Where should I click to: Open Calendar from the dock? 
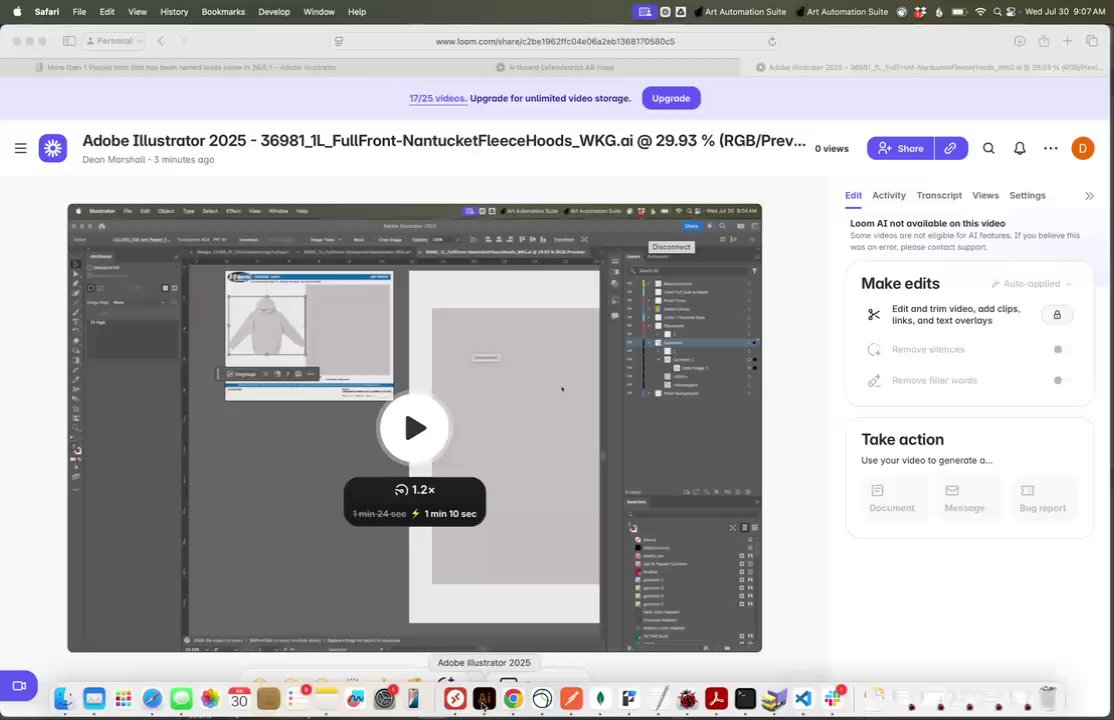coord(239,699)
